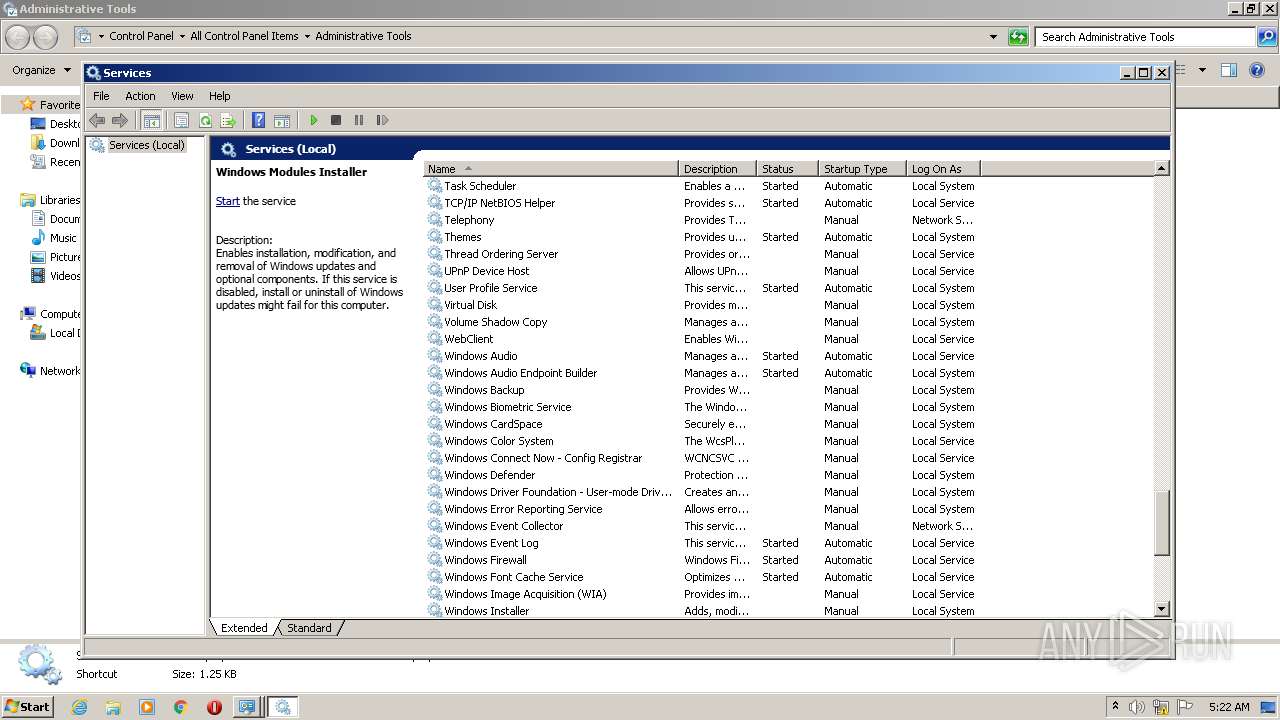The width and height of the screenshot is (1280, 720).
Task: Open Internet Explorer from the taskbar
Action: pos(79,707)
